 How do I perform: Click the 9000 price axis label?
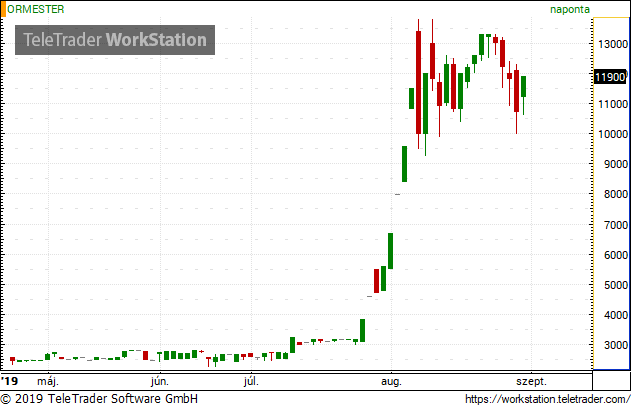pos(616,164)
